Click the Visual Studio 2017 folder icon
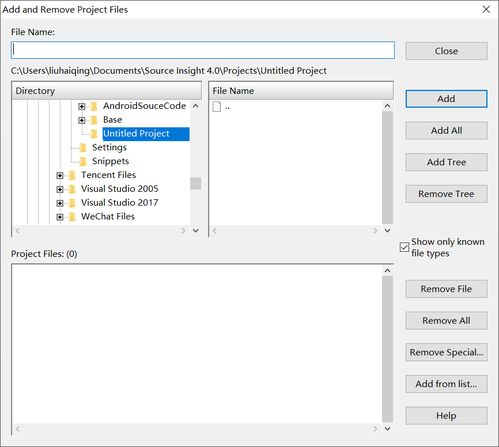 click(x=72, y=203)
